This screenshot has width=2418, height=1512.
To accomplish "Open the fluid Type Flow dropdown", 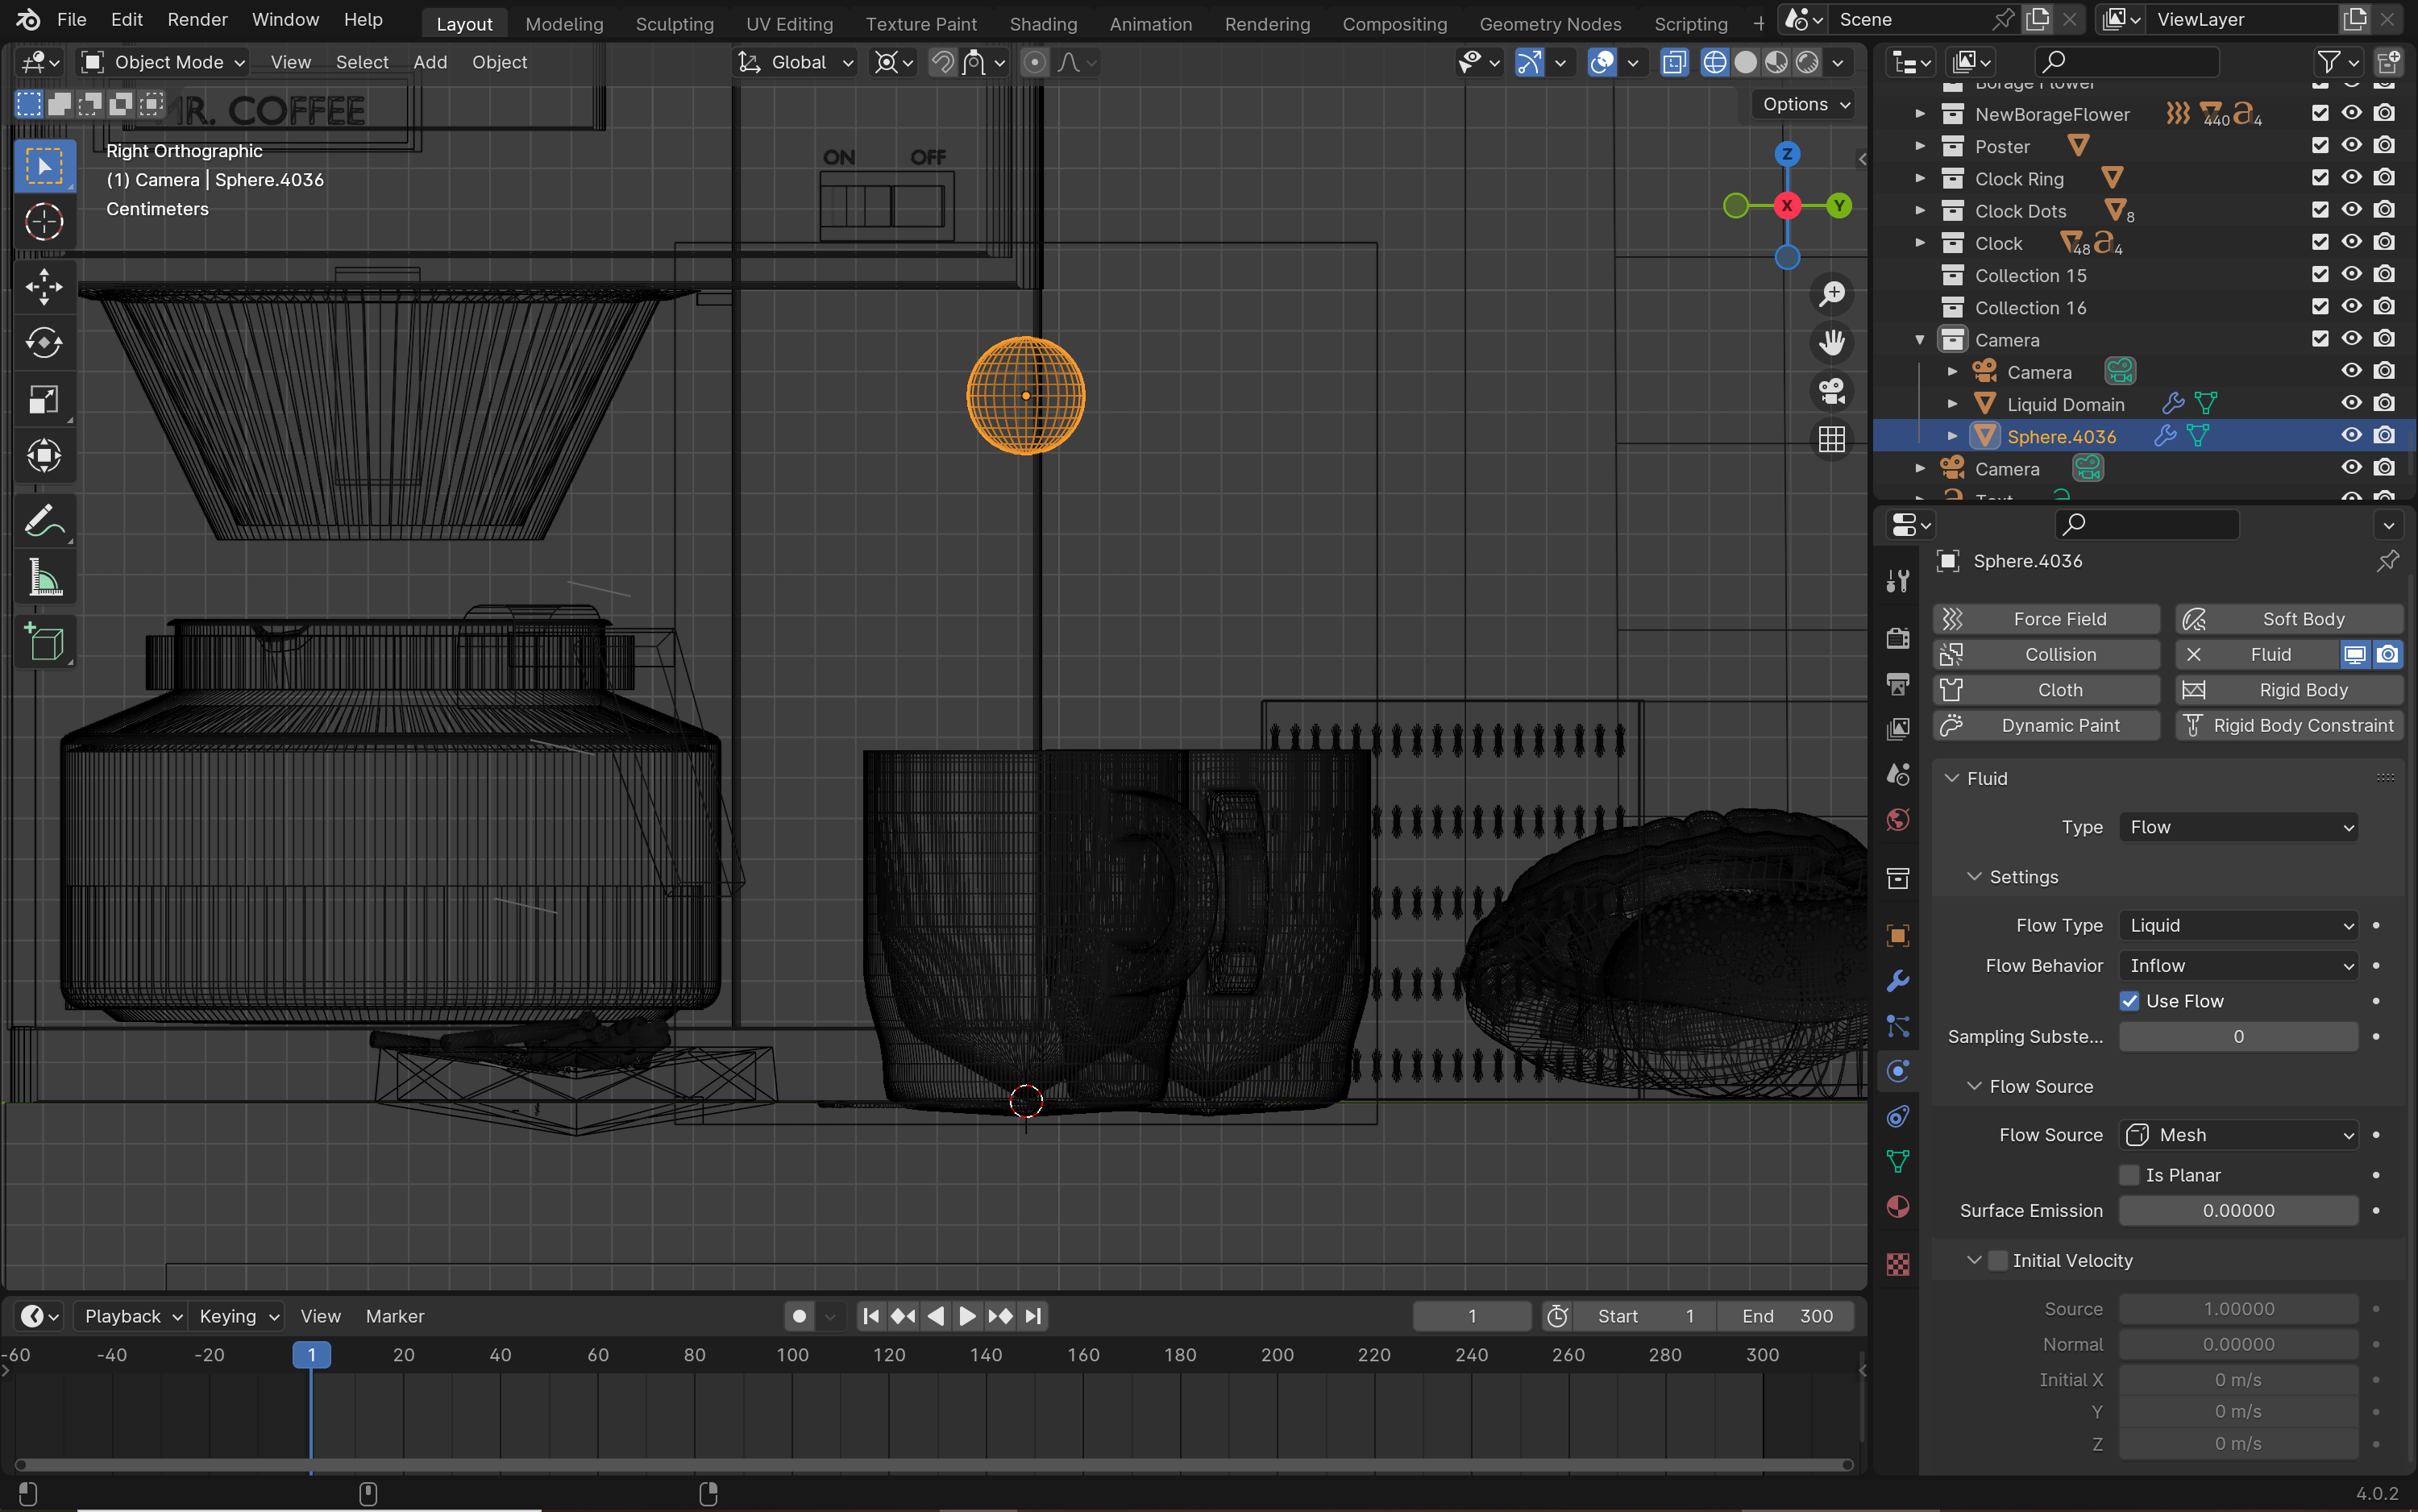I will click(x=2238, y=827).
